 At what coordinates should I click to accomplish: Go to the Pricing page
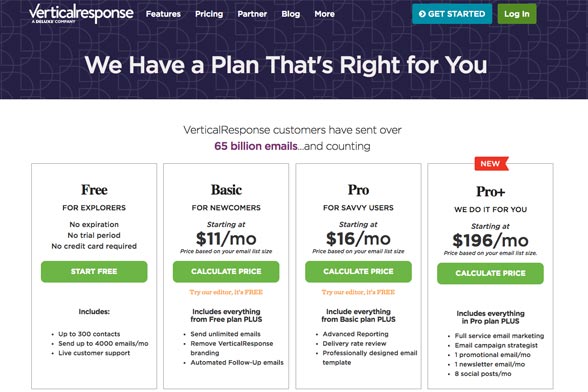point(209,14)
